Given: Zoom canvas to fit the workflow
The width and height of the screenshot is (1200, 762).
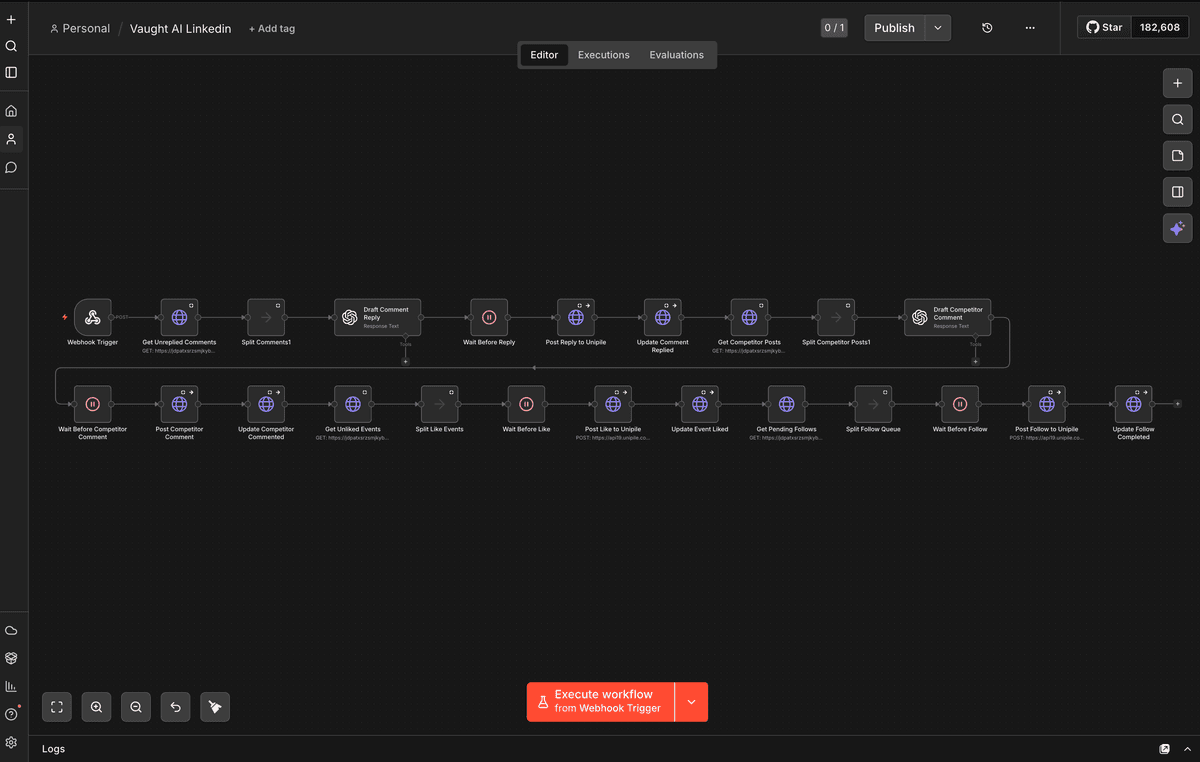Looking at the screenshot, I should (x=57, y=707).
